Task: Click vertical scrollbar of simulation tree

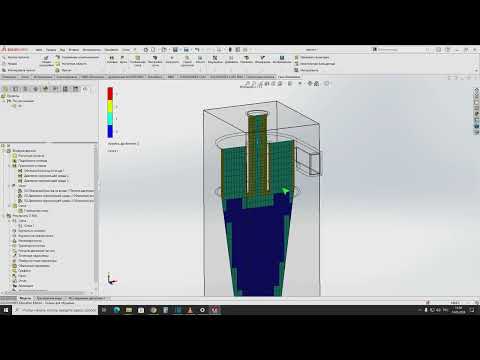Action: point(96,217)
